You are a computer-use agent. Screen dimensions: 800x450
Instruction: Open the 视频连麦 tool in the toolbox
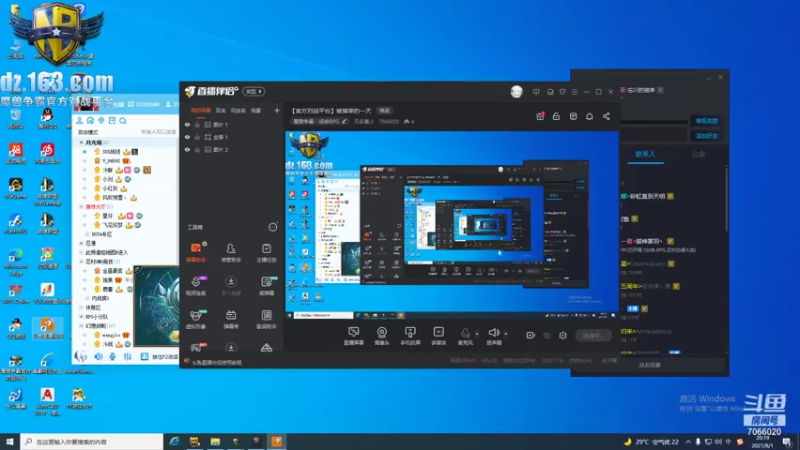pos(196,286)
